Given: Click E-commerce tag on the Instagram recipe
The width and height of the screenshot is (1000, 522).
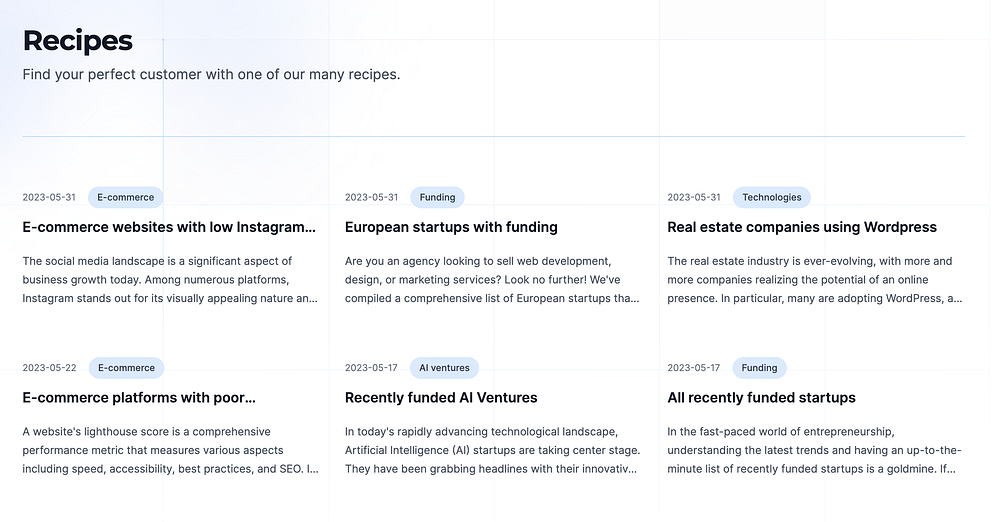Looking at the screenshot, I should (x=126, y=197).
